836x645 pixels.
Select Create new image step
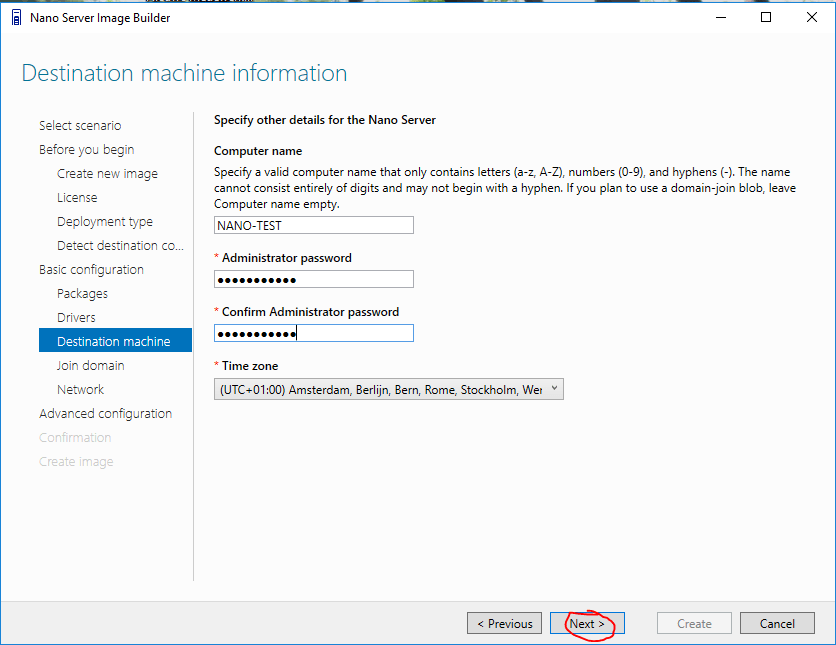point(107,174)
